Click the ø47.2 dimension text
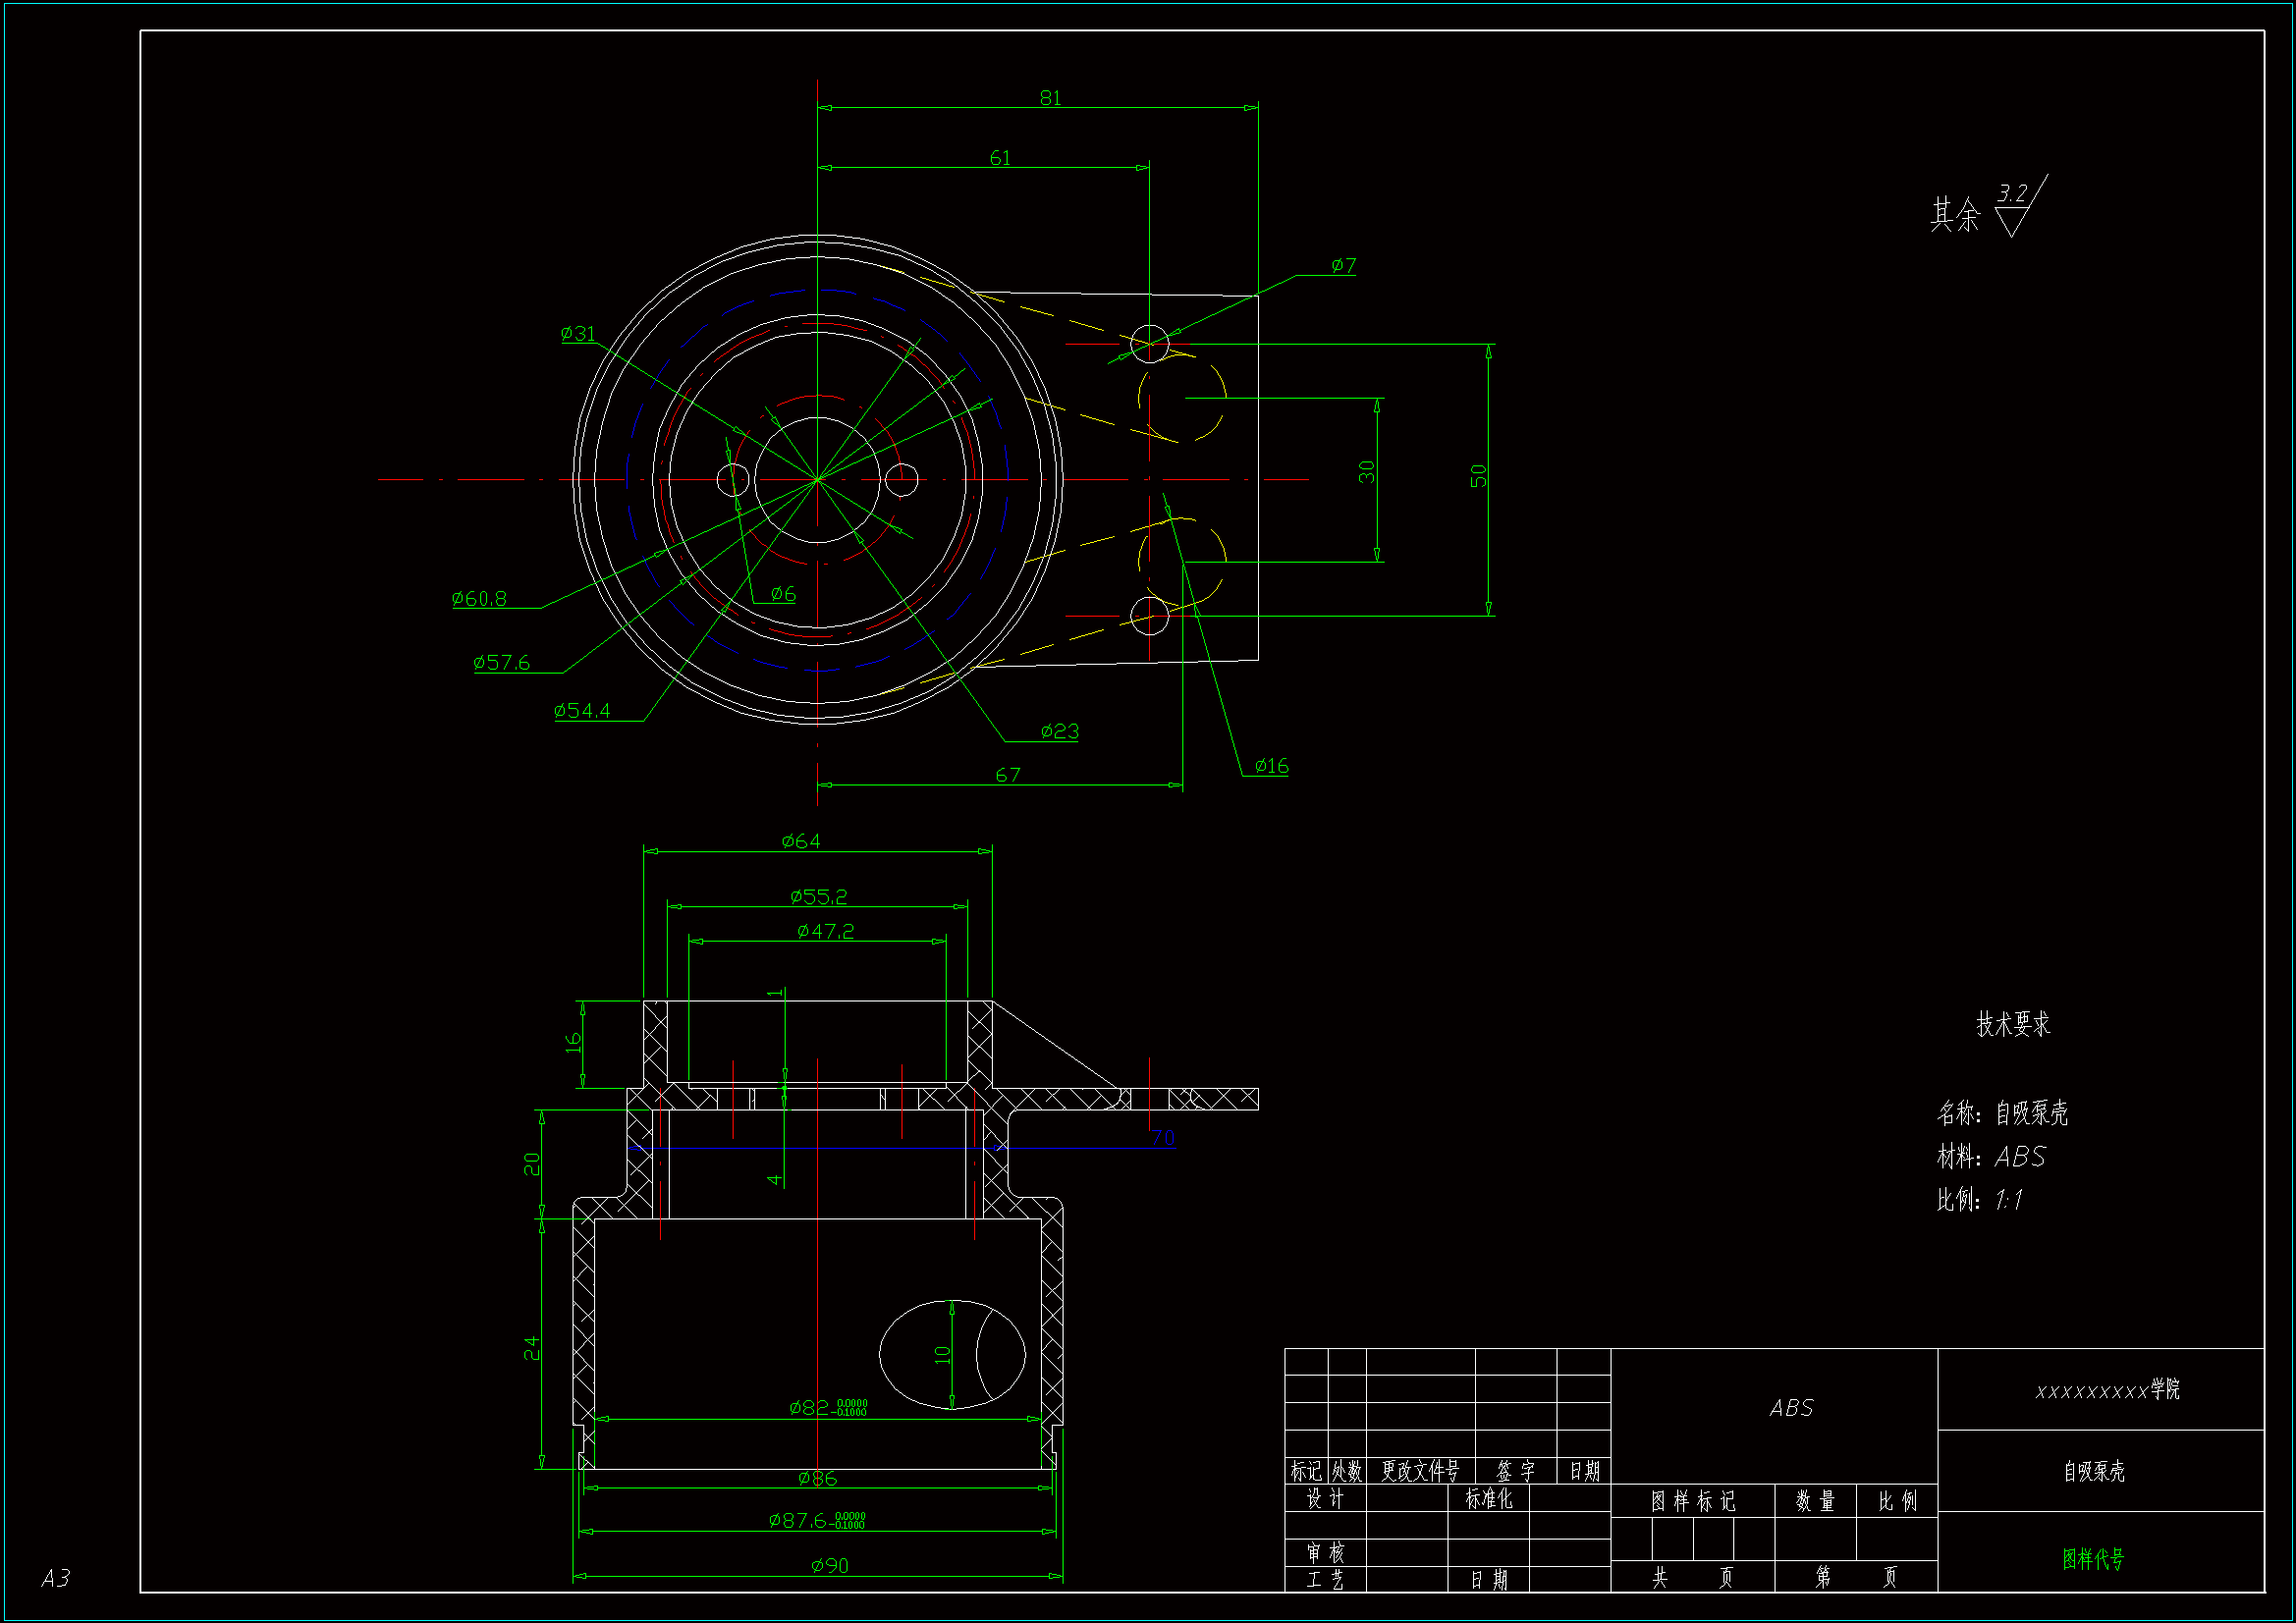This screenshot has width=2296, height=1623. pos(825,932)
